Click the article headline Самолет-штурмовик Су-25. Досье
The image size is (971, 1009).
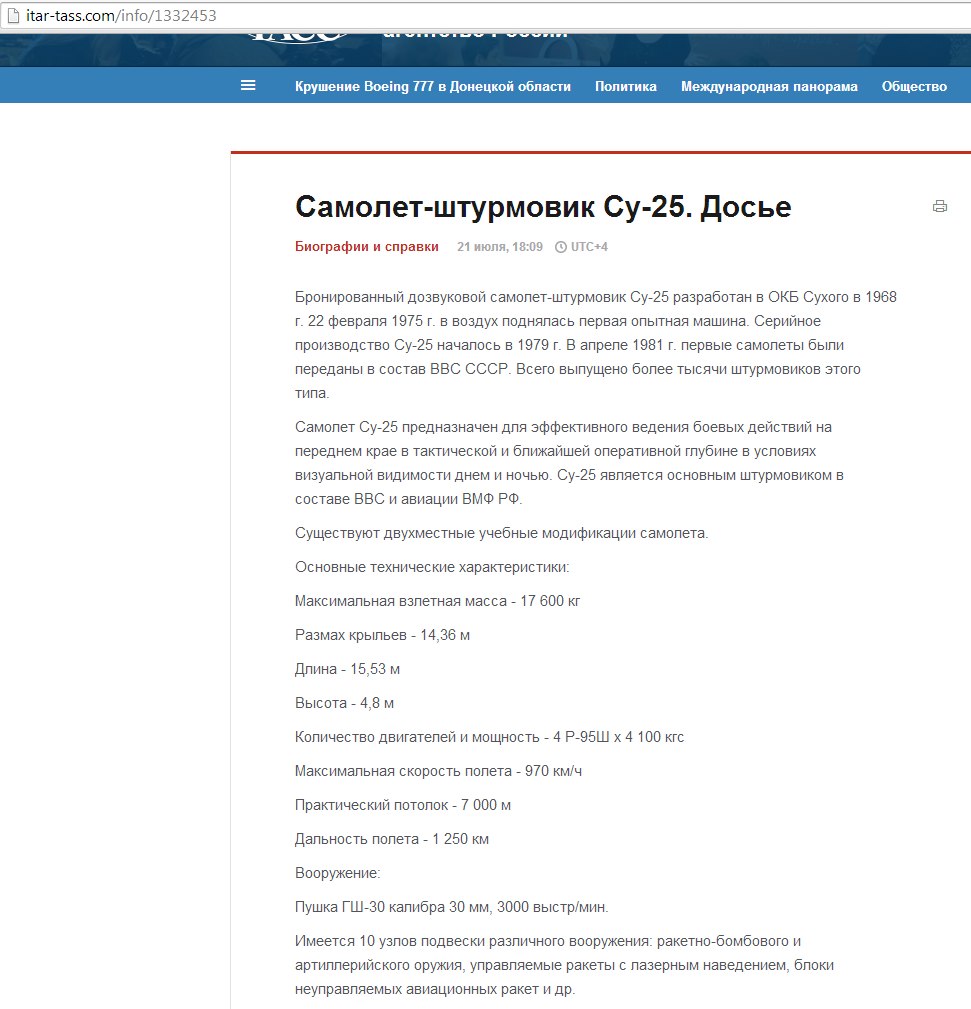pyautogui.click(x=543, y=207)
